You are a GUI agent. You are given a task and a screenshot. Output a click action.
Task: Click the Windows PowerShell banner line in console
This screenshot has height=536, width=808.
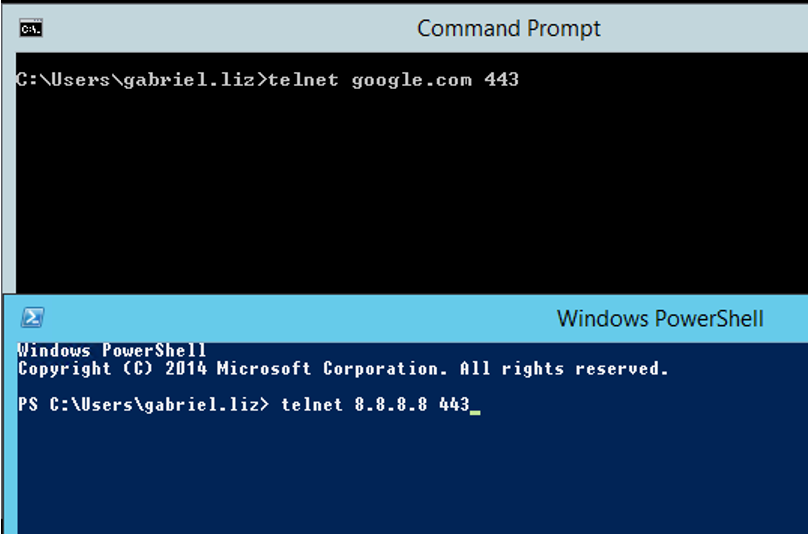(x=112, y=351)
